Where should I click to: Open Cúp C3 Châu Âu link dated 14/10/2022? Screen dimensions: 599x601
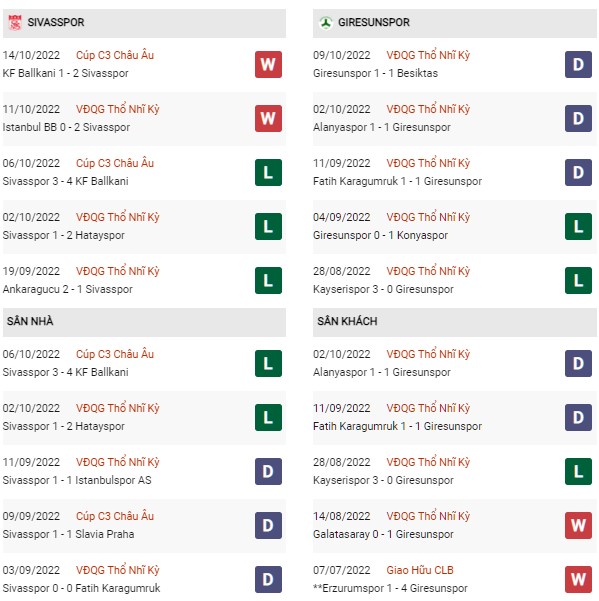coord(115,55)
